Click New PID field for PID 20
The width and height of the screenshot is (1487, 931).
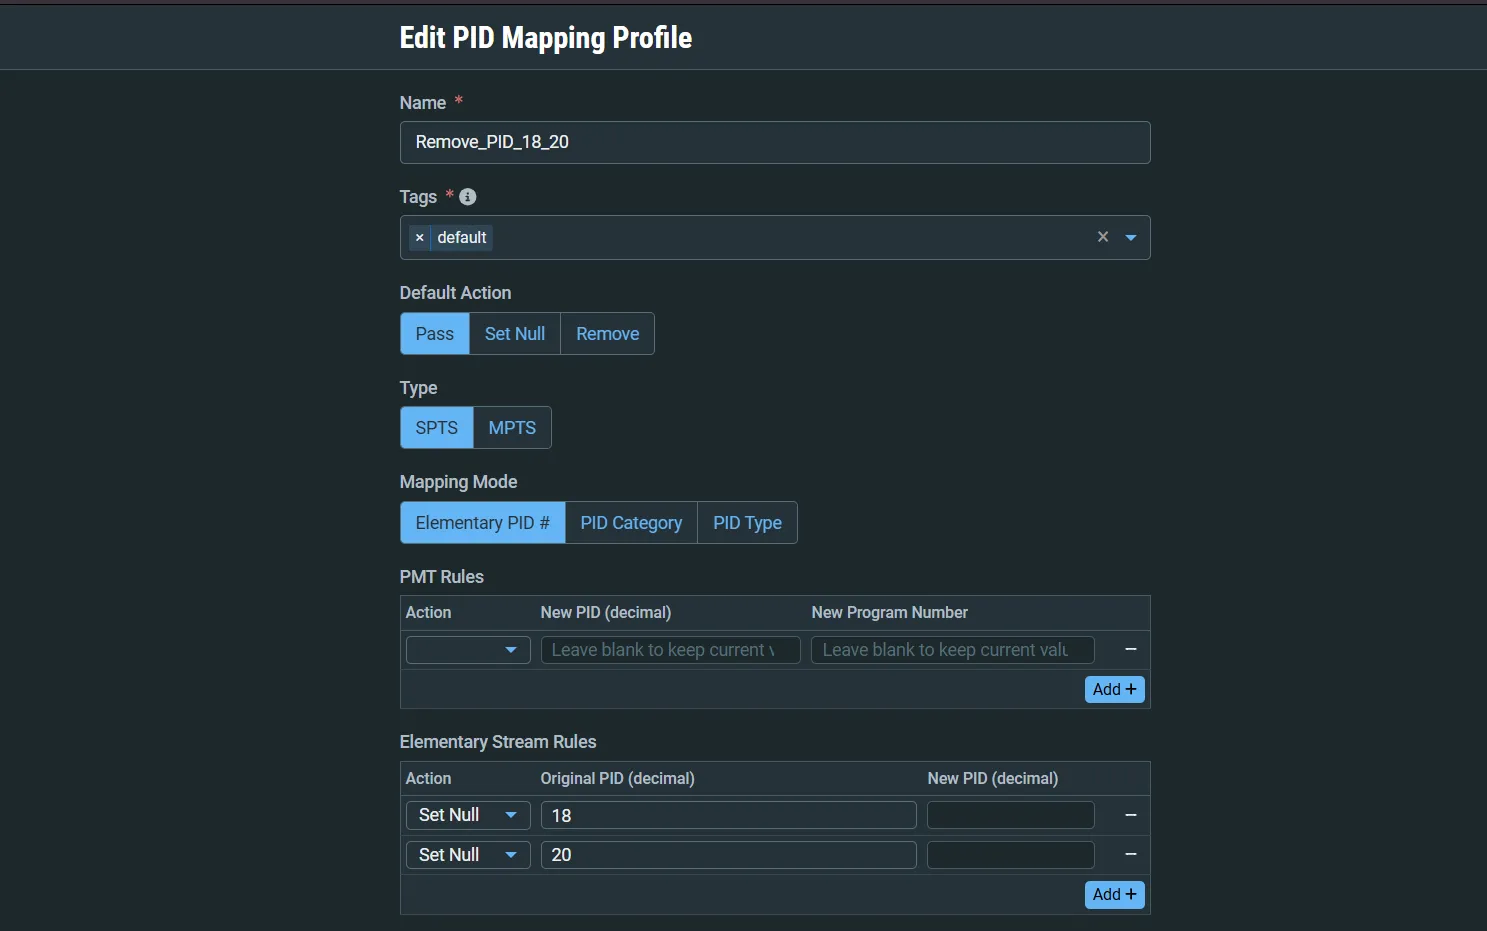coord(1010,855)
